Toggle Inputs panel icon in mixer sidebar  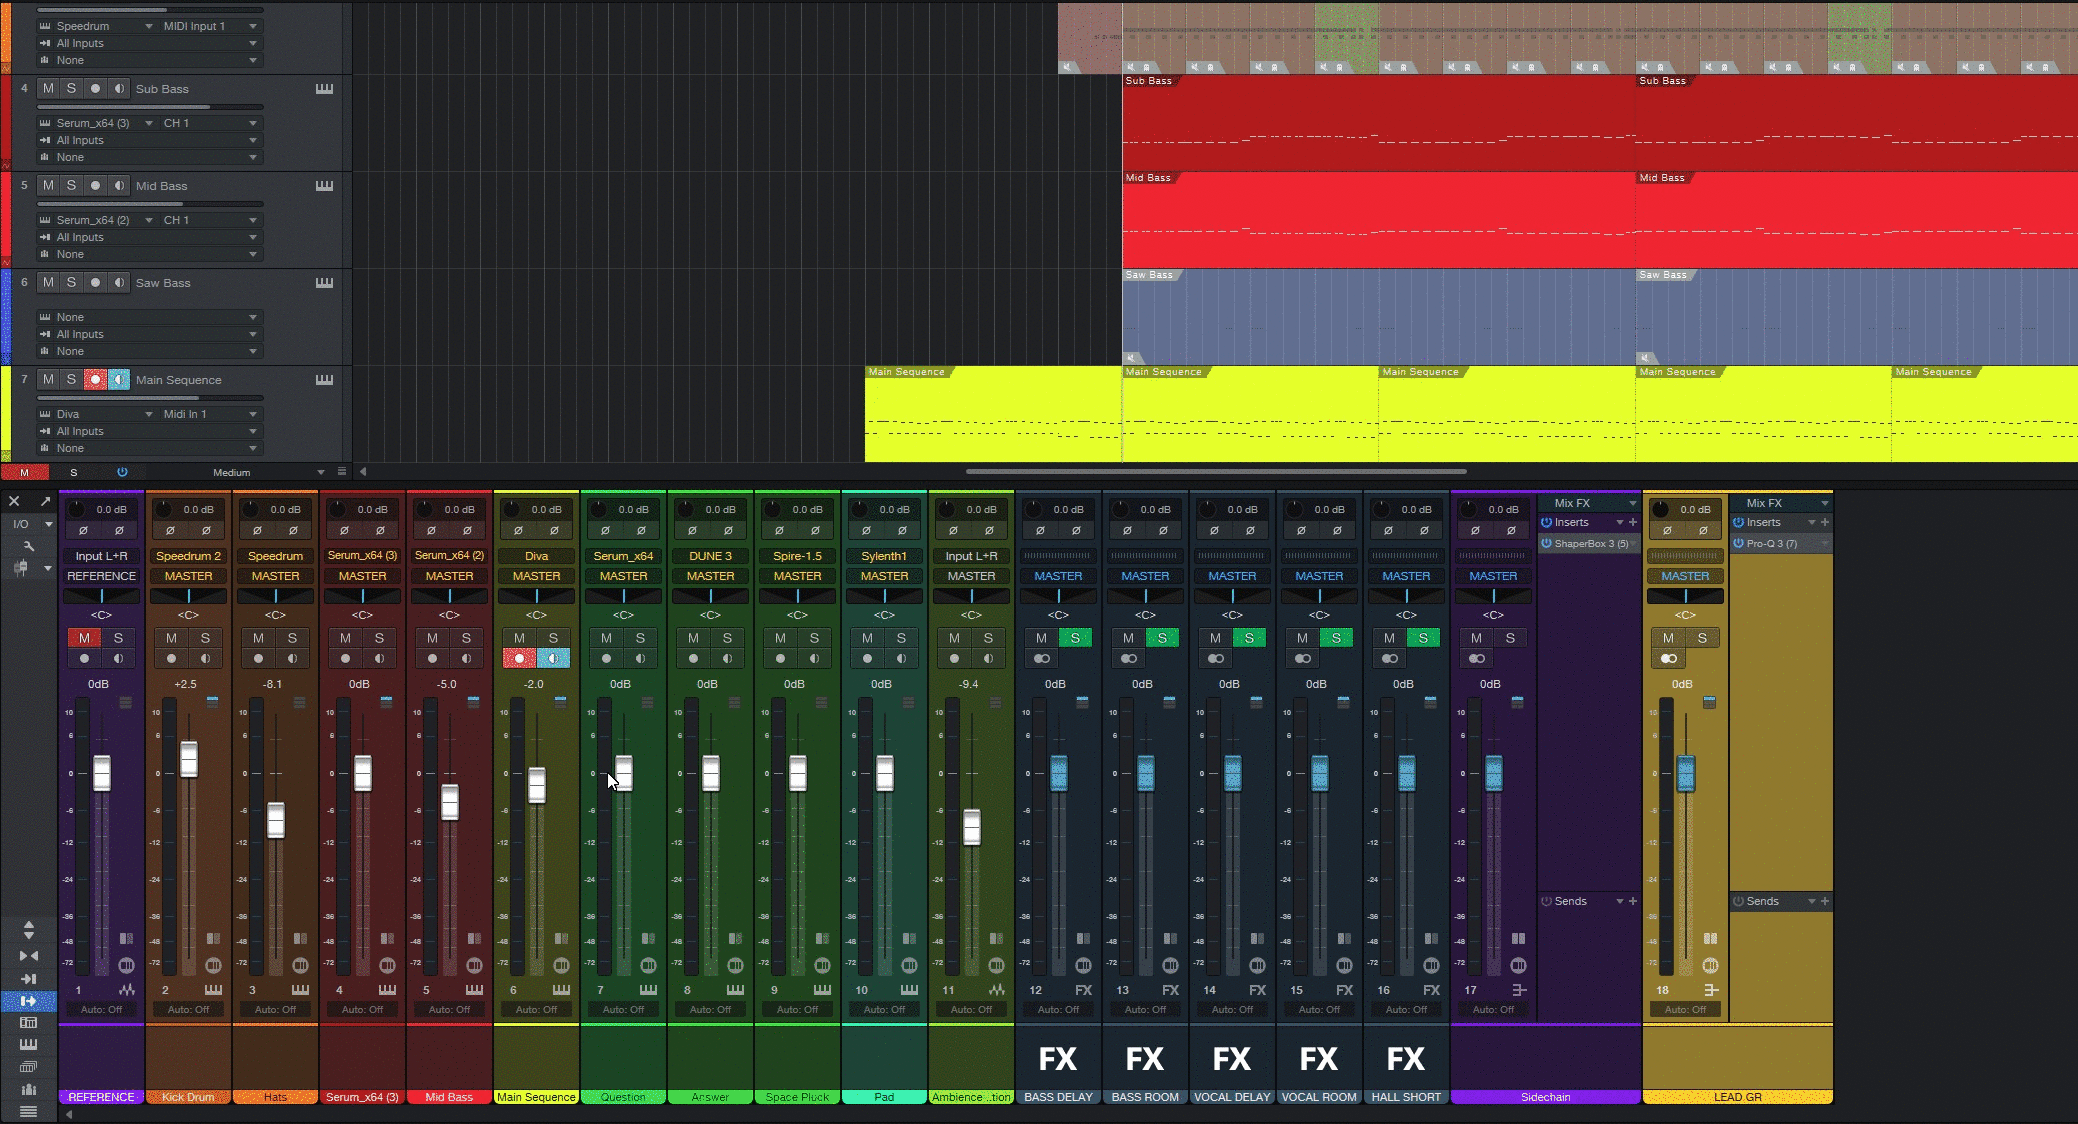[28, 979]
